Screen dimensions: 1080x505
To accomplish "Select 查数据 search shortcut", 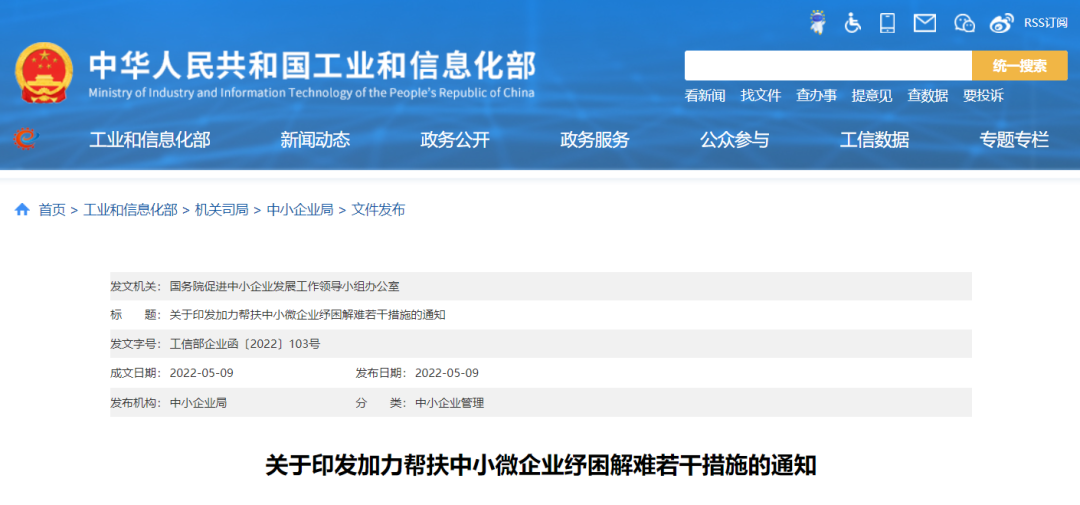I will coord(927,96).
